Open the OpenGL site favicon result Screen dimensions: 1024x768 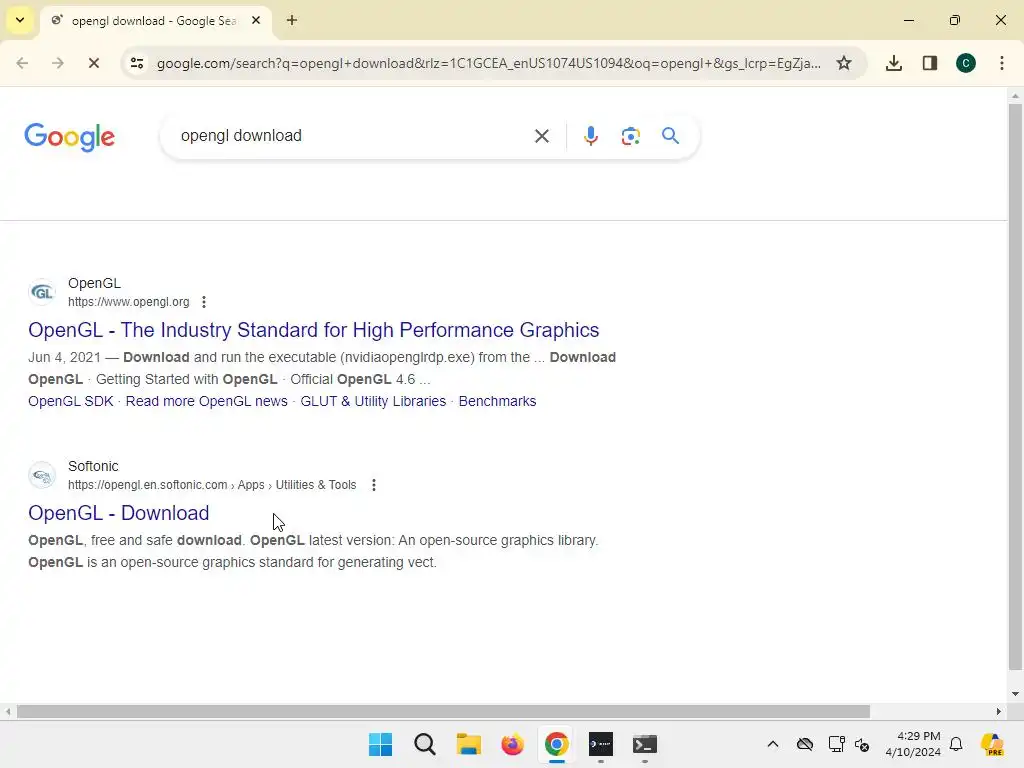pos(42,293)
